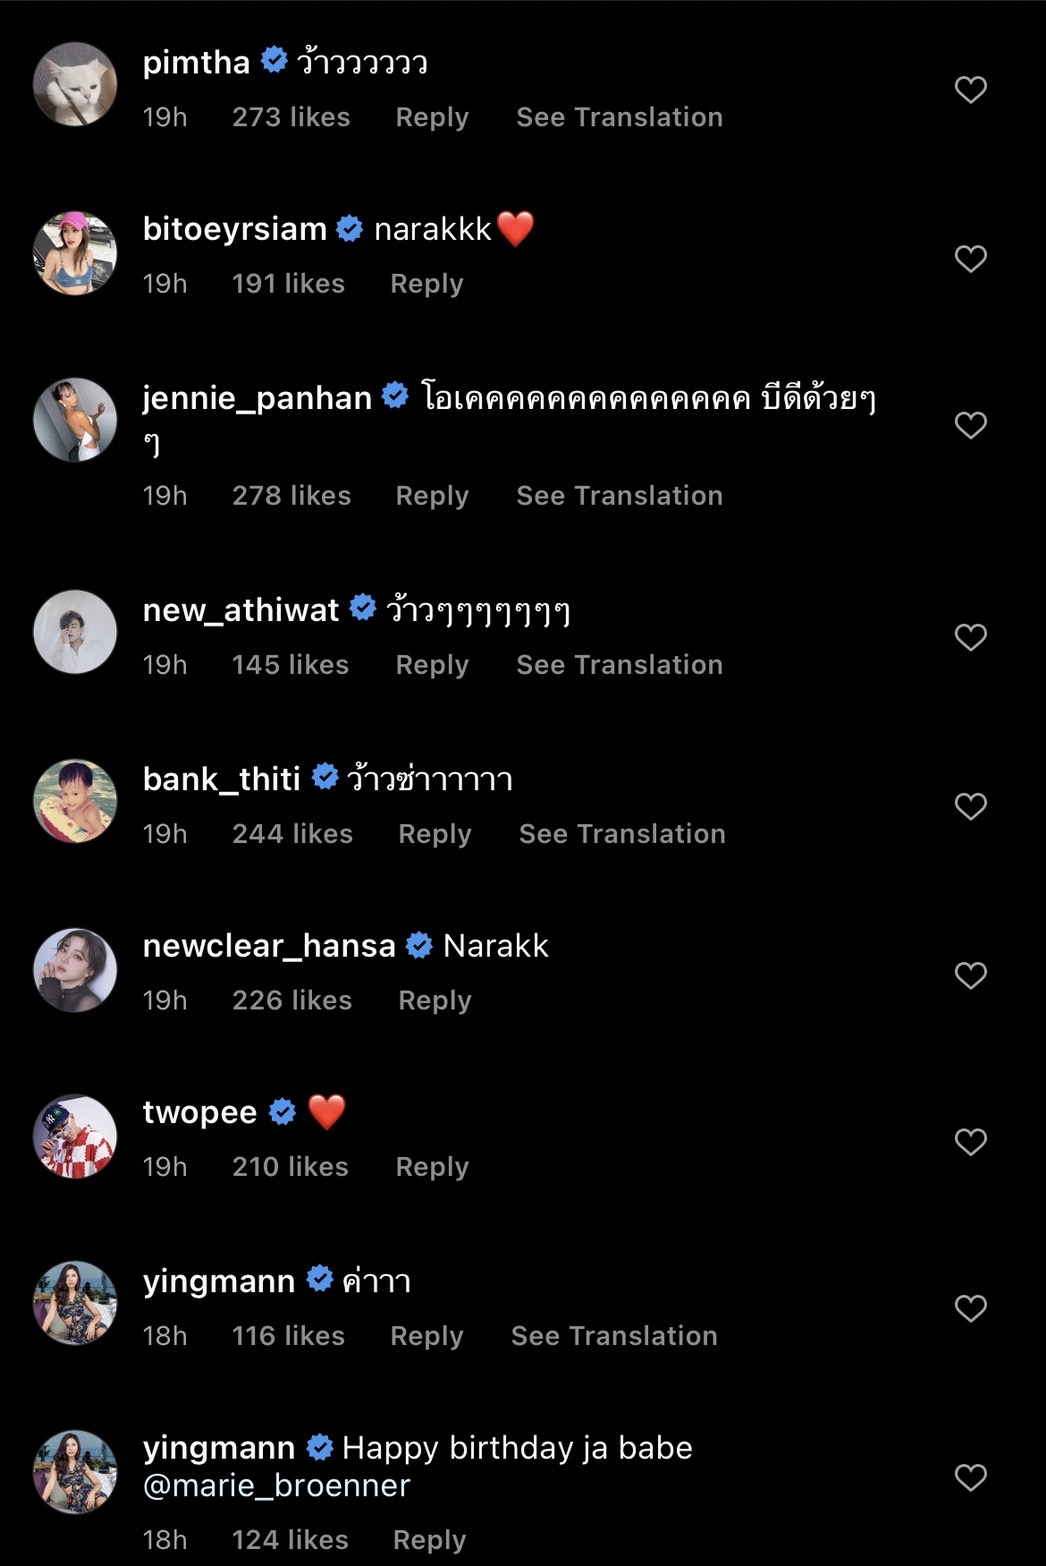Open bitoeyrsiam's profile from username
Screen dimensions: 1046x1566
click(235, 229)
